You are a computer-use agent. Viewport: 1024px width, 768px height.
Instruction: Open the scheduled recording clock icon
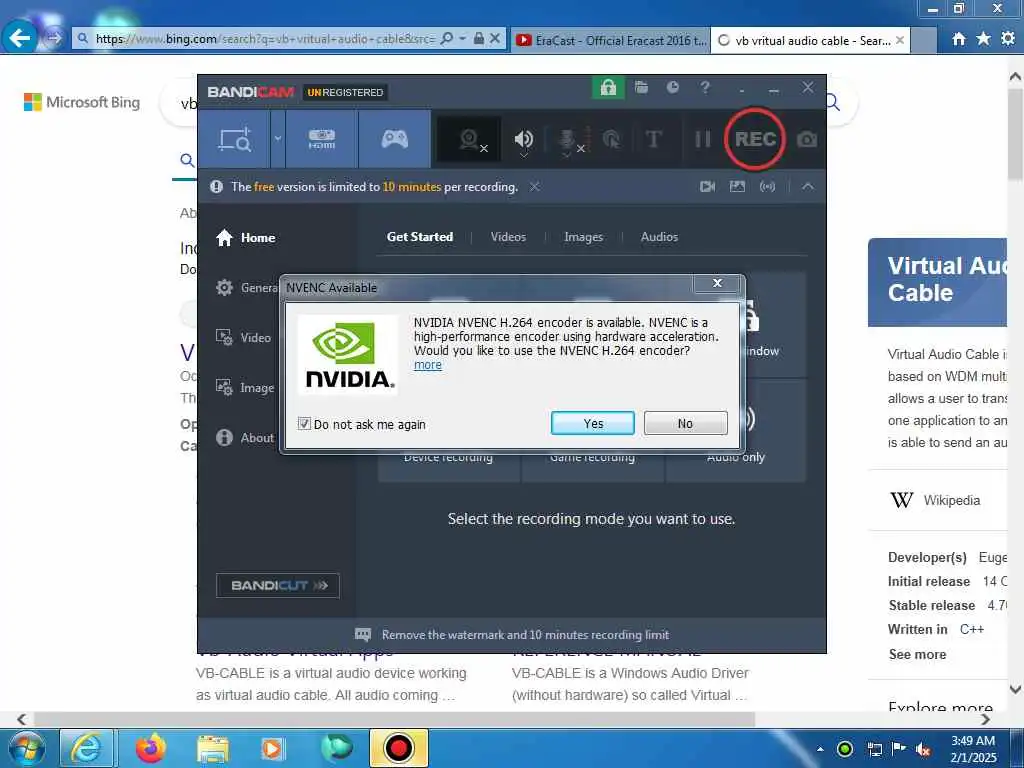click(673, 88)
